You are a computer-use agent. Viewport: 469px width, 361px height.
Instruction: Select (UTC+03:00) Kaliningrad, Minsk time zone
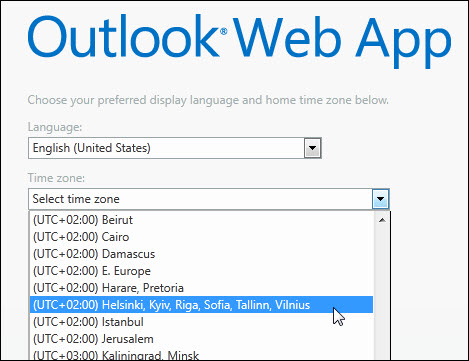pos(201,354)
